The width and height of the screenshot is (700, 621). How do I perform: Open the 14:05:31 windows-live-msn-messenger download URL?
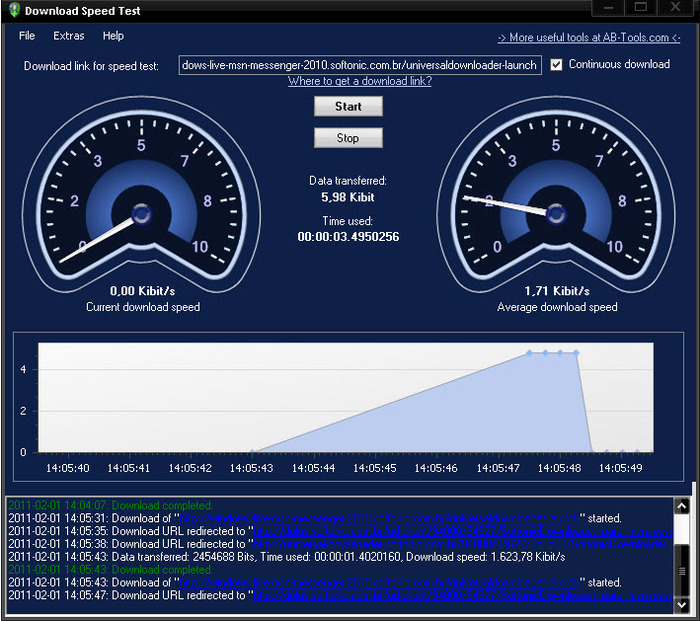[x=379, y=519]
